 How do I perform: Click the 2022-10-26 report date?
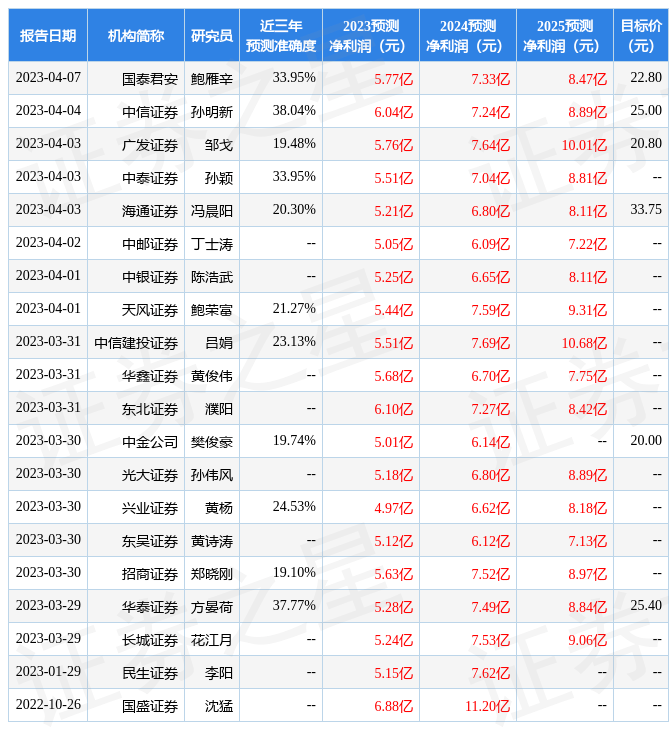[48, 704]
